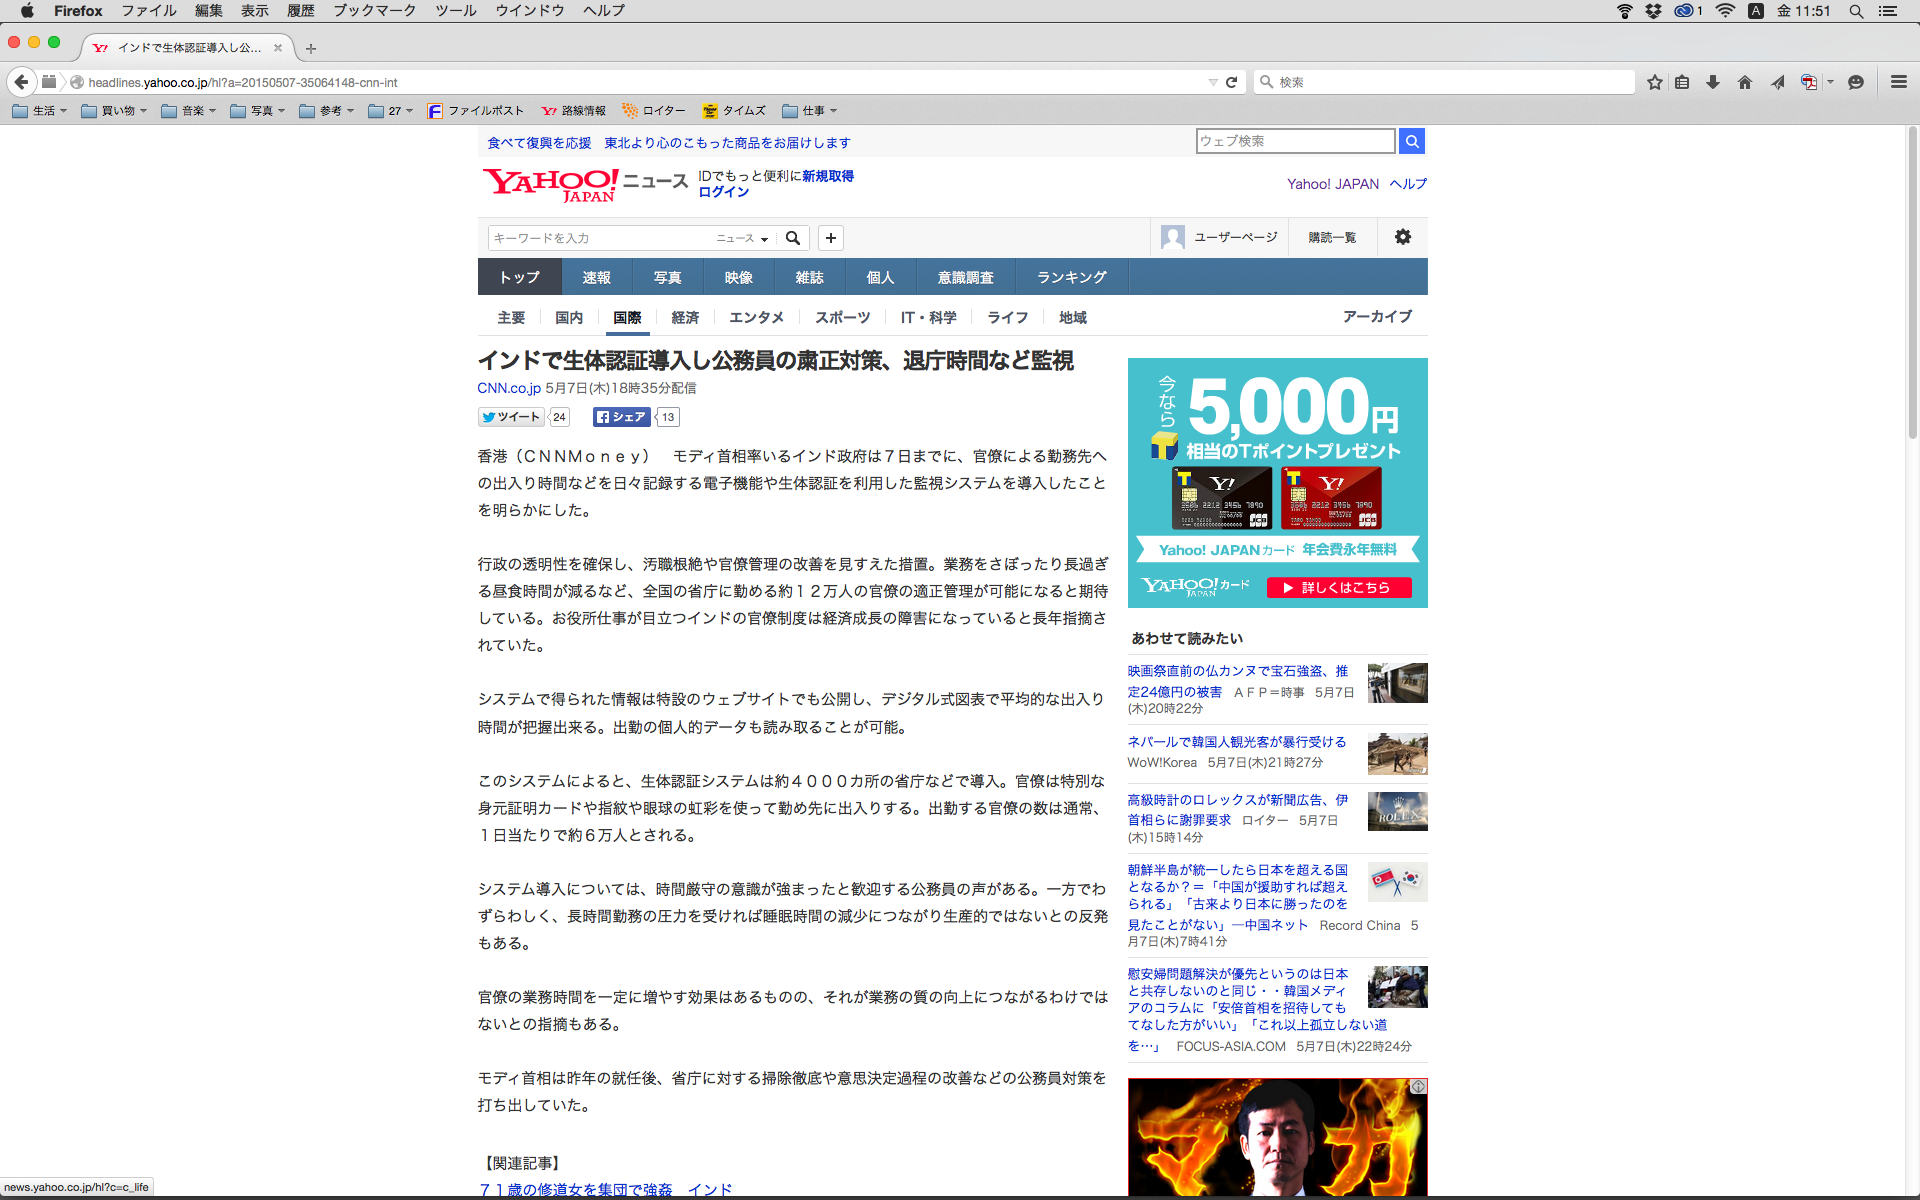Open the ブックマーク menu in menu bar
Image resolution: width=1920 pixels, height=1200 pixels.
[x=374, y=11]
